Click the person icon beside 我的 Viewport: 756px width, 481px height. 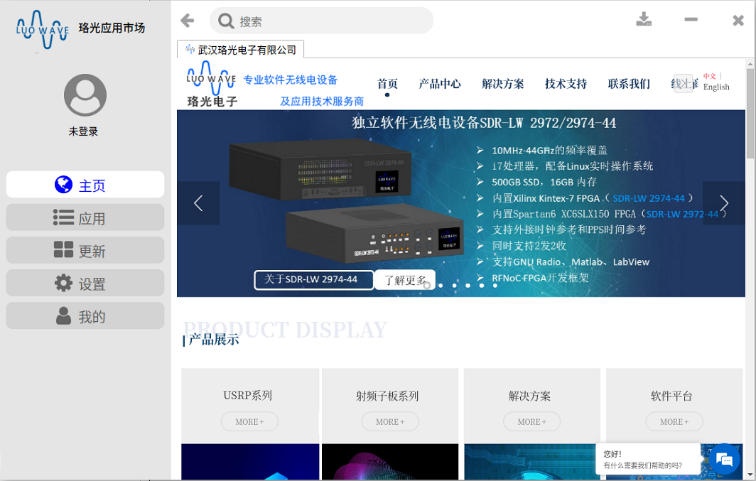pyautogui.click(x=63, y=316)
